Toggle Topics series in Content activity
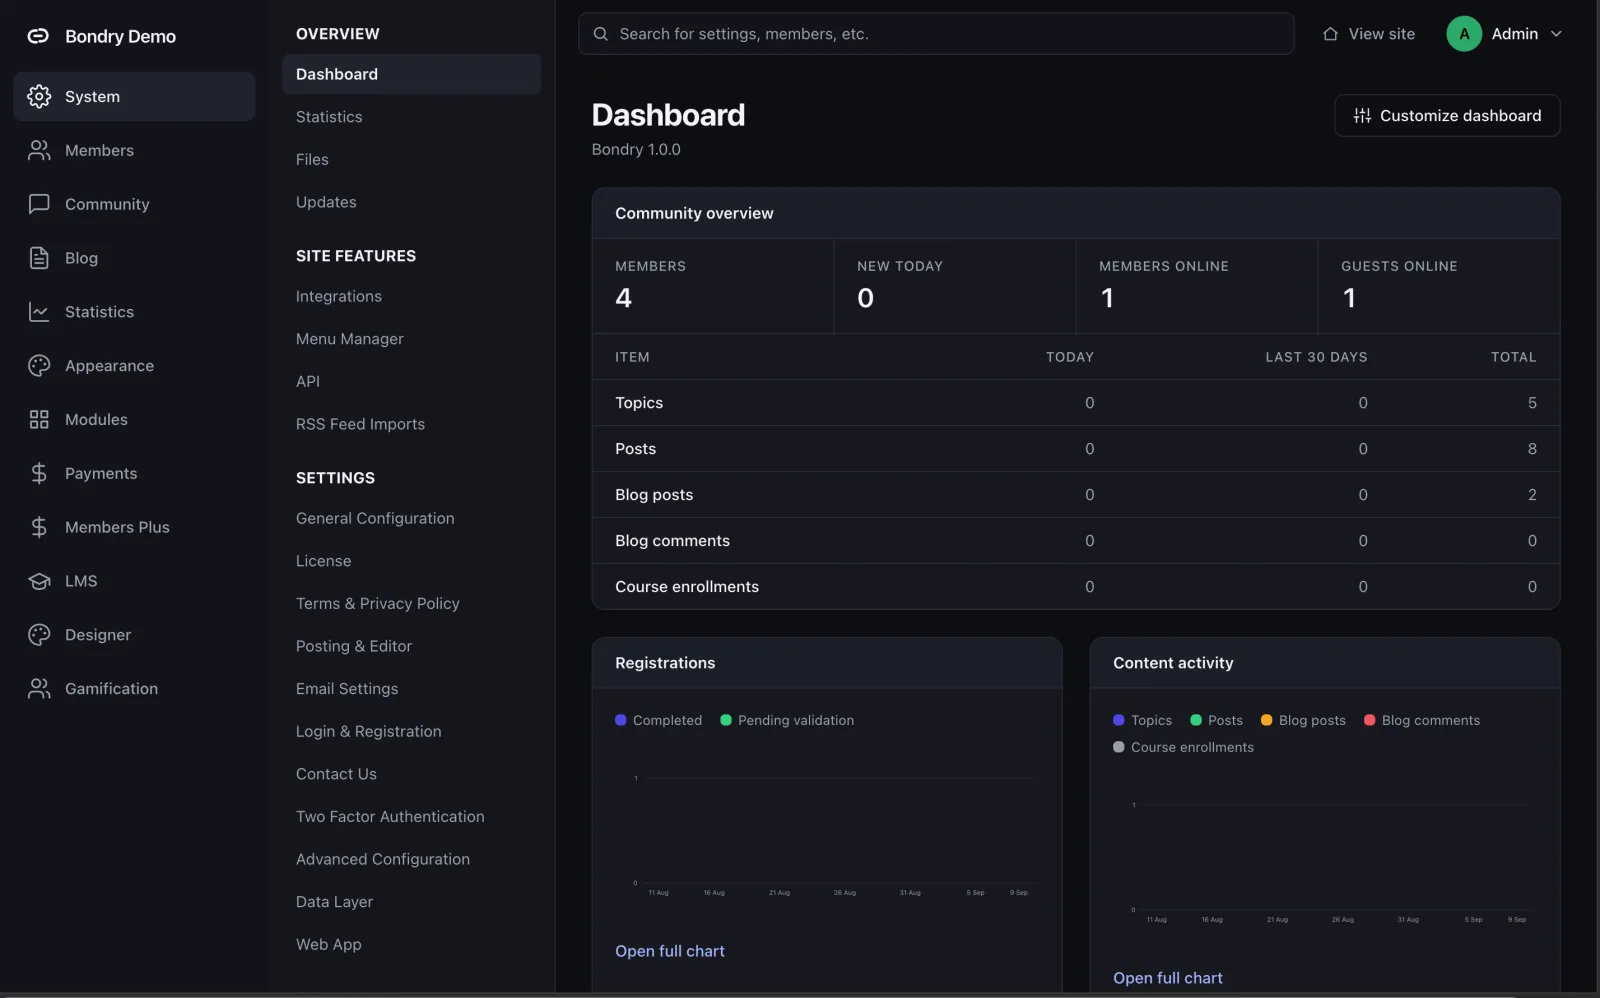Screen dimensions: 1600x998 pos(1142,720)
